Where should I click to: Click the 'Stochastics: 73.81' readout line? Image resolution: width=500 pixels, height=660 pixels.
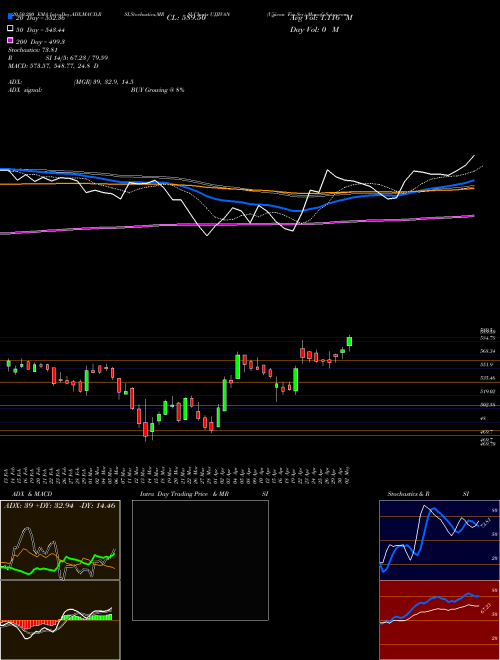pyautogui.click(x=32, y=50)
